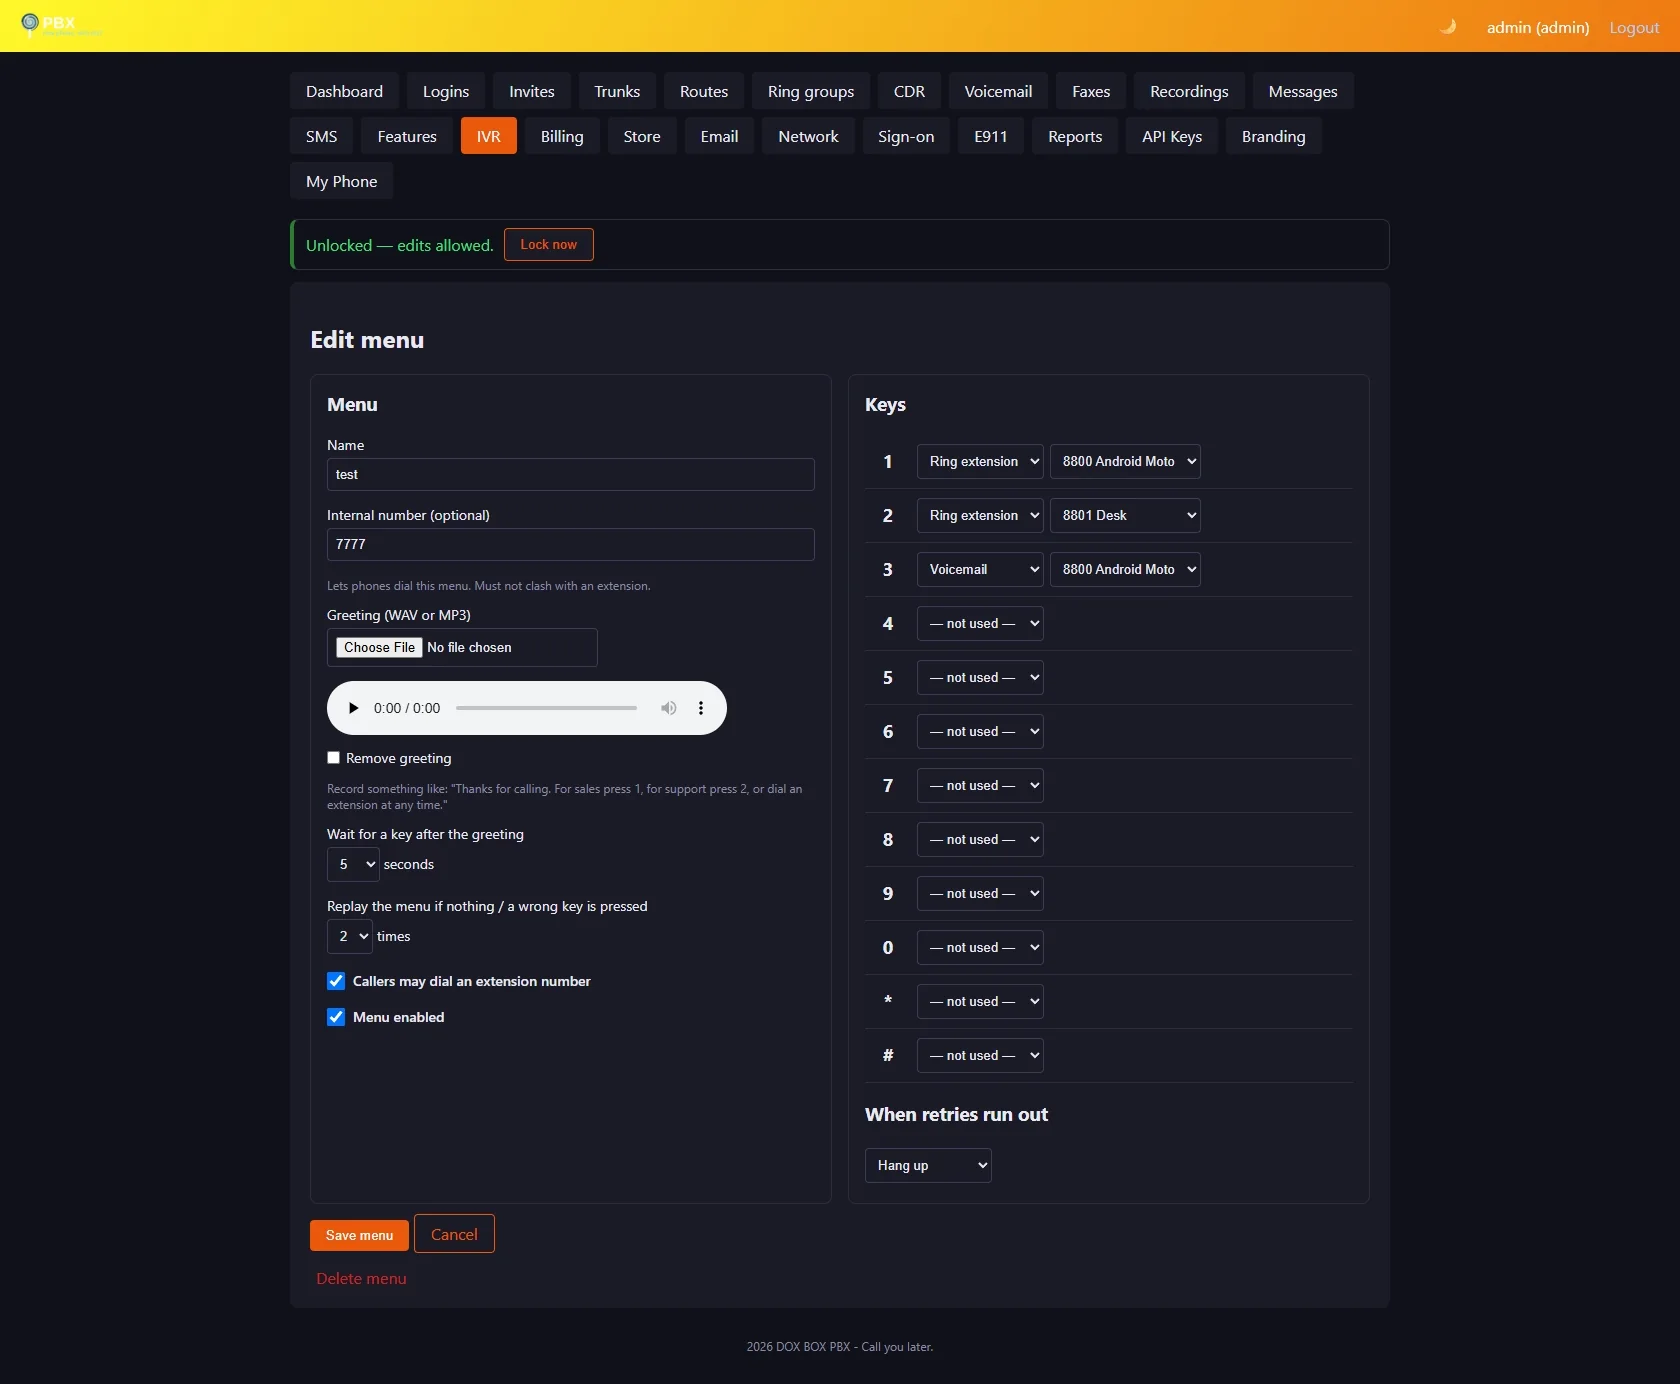The image size is (1680, 1384).
Task: Go to the Voicemail tab
Action: pyautogui.click(x=998, y=91)
